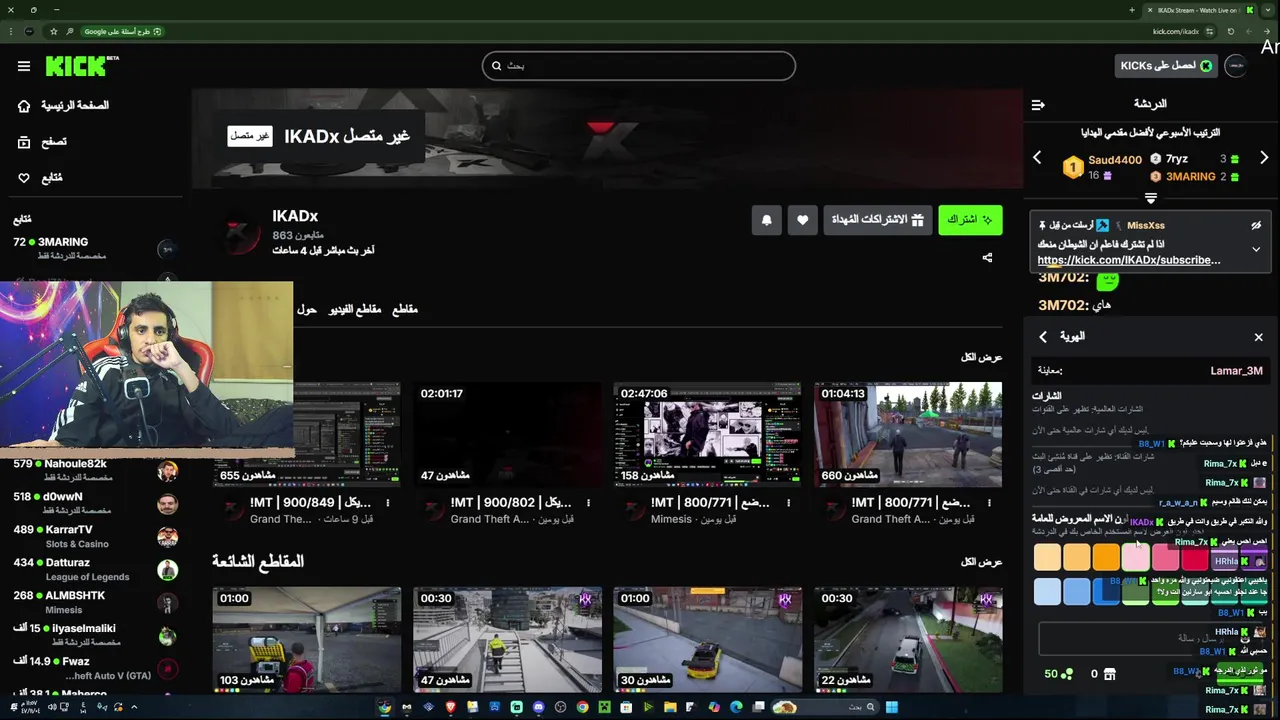Image resolution: width=1280 pixels, height=720 pixels.
Task: Click عرض الكل for popular clips
Action: pos(981,562)
